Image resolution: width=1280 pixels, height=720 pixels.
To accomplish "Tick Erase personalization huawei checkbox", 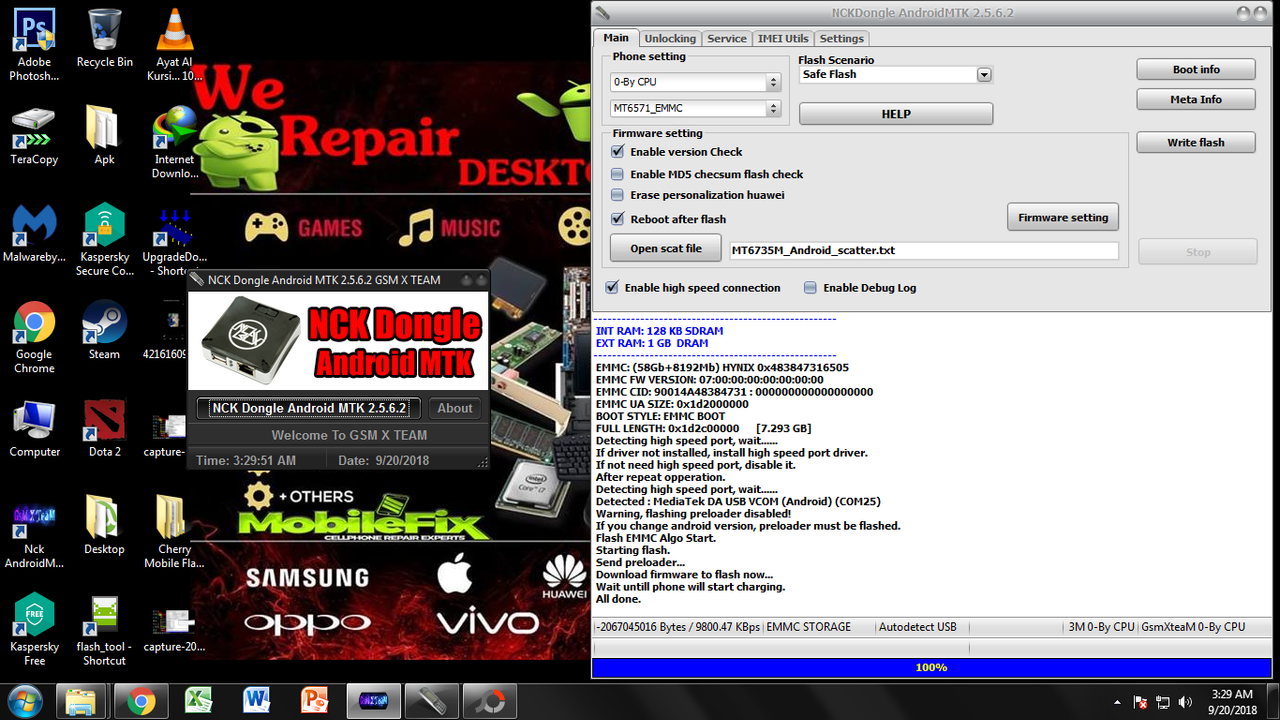I will coord(617,195).
